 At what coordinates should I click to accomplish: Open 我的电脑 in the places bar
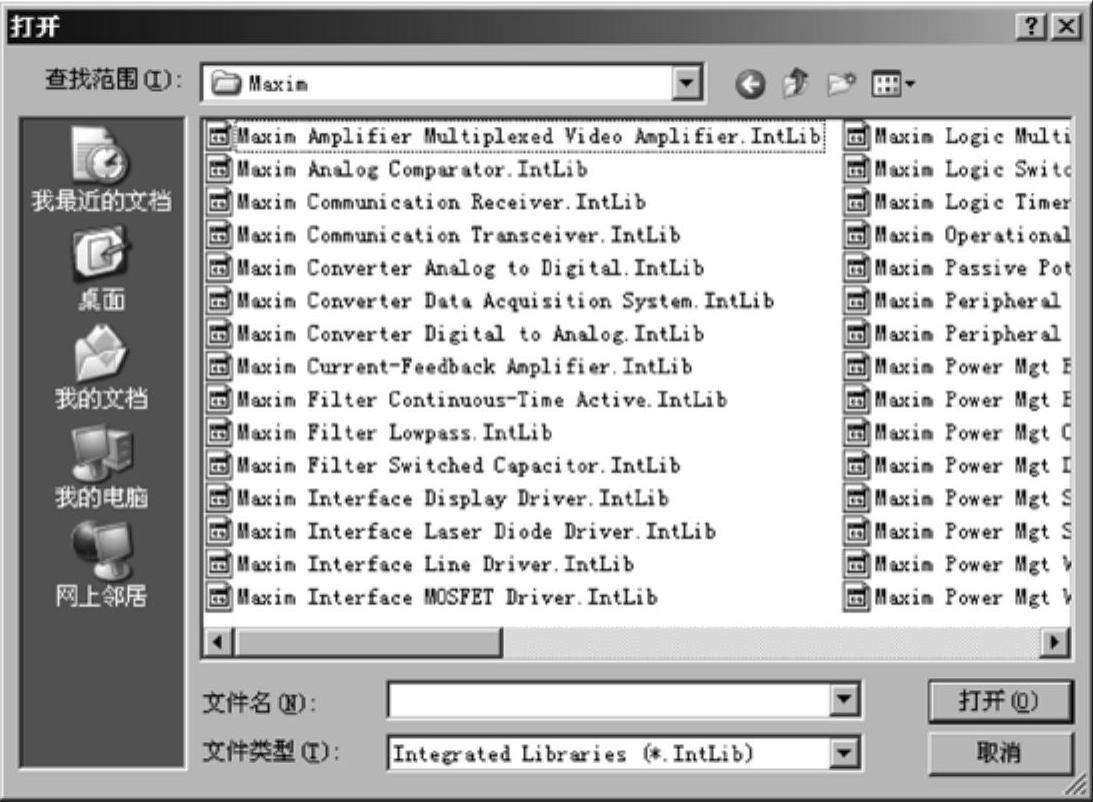[101, 468]
